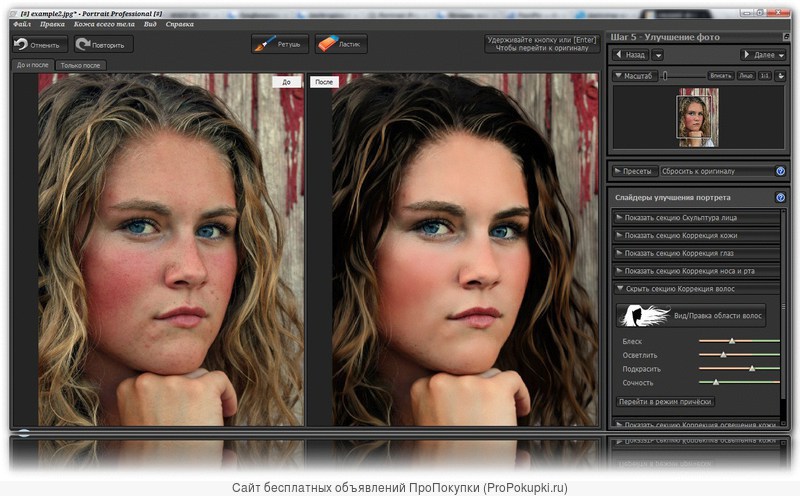This screenshot has width=800, height=496.
Task: Click the Удерживайте кнопку или [Enter] button
Action: pos(542,43)
